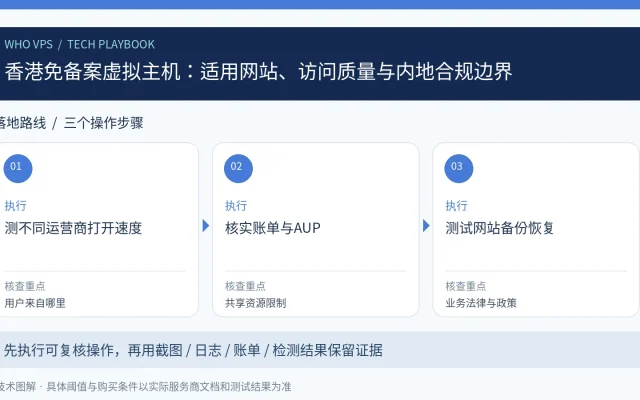Select the TECH PLAYBOOK breadcrumb text
Viewport: 640px width, 400px height.
(x=111, y=44)
